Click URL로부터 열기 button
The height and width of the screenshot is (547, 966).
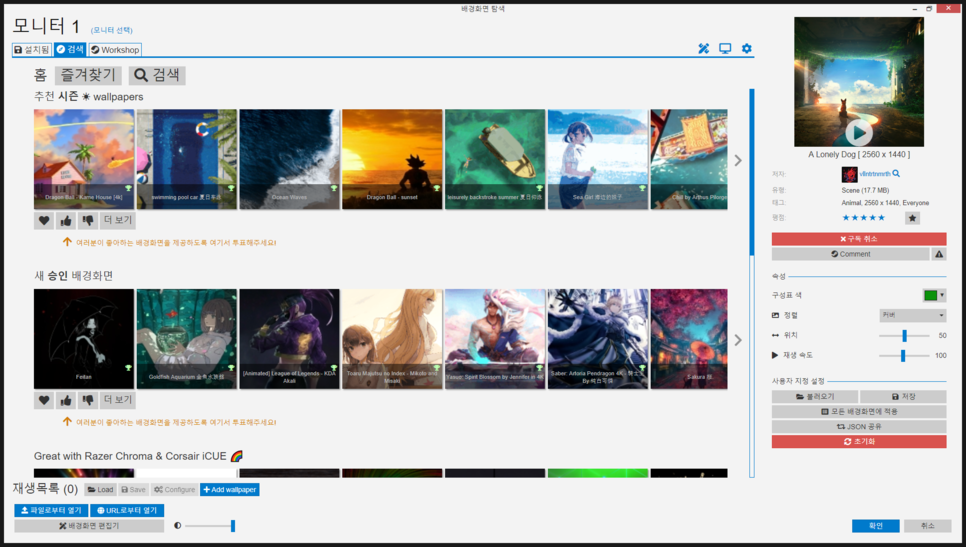click(127, 511)
